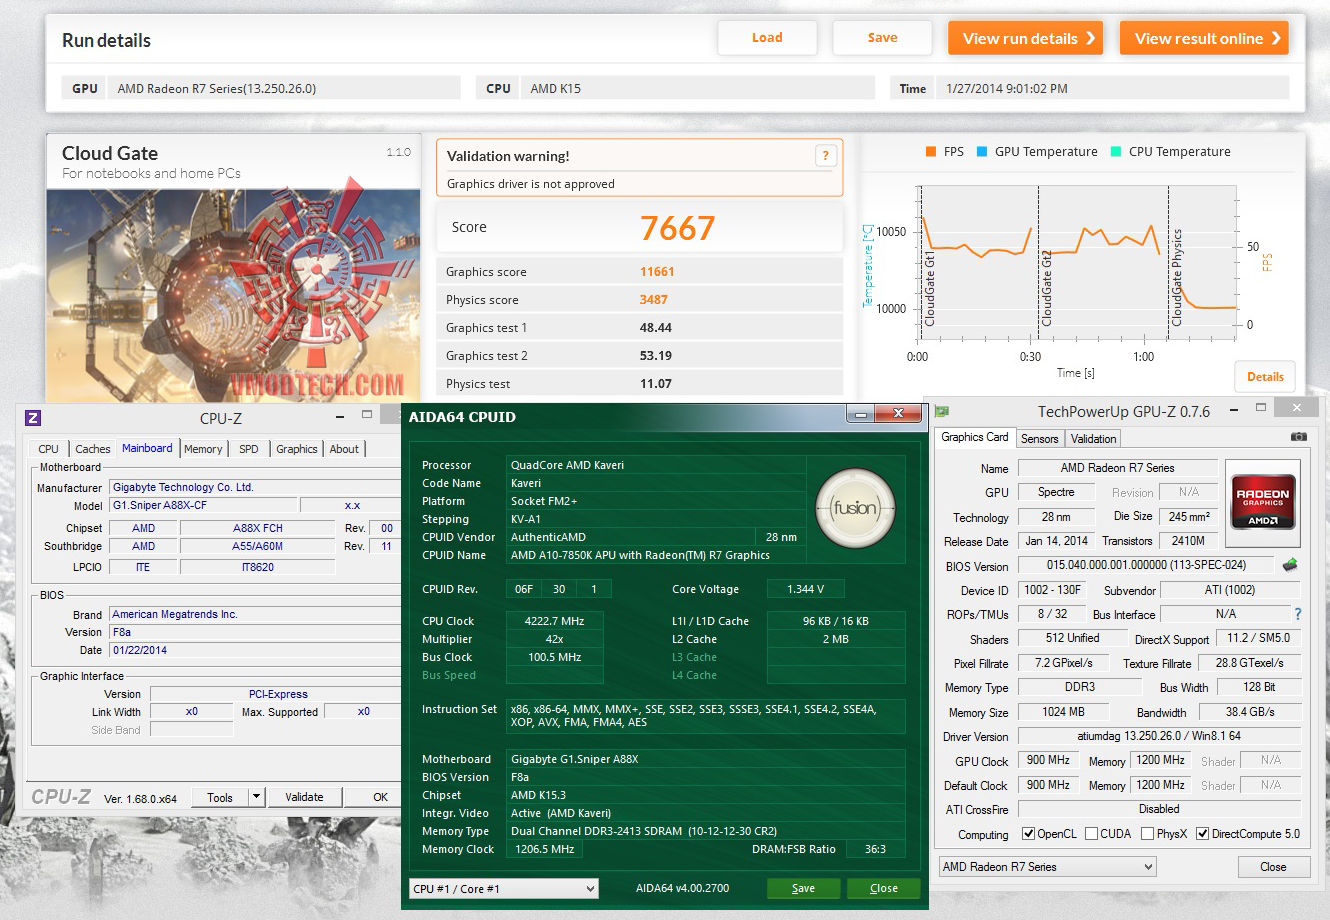Click the teal CPU Temperature legend swatch

[x=1116, y=152]
